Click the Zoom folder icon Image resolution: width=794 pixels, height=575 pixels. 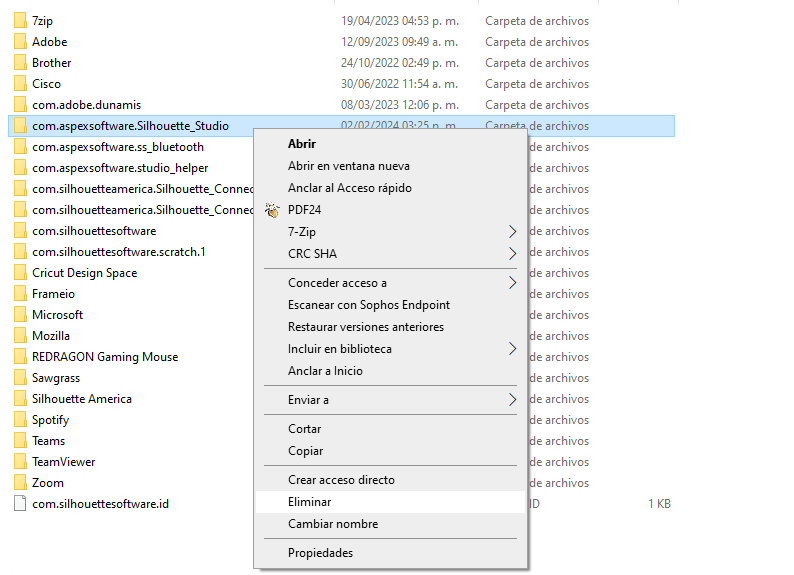pyautogui.click(x=19, y=483)
